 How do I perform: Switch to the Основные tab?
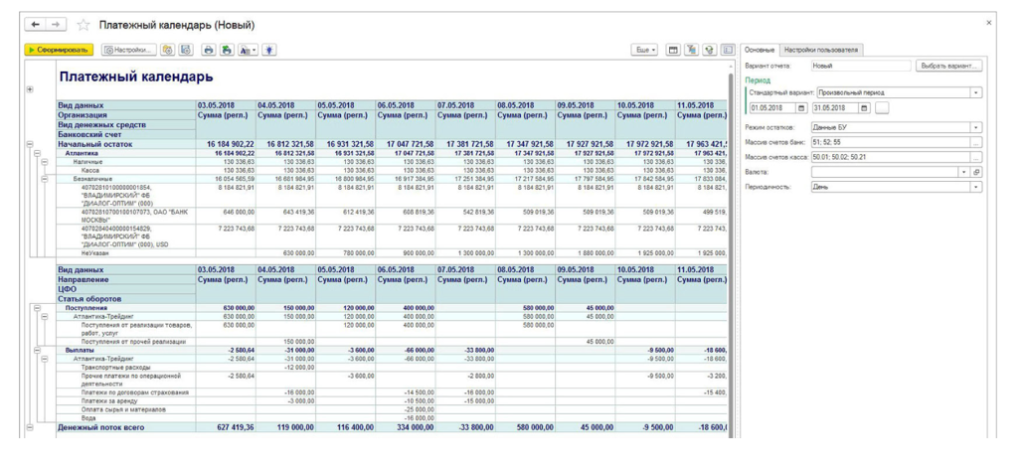(x=760, y=50)
